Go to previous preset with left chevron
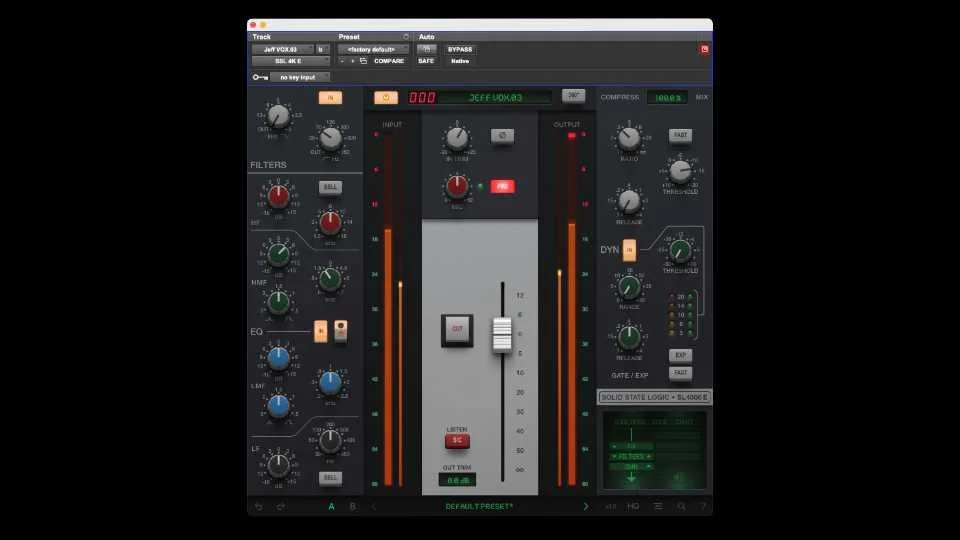 click(374, 506)
